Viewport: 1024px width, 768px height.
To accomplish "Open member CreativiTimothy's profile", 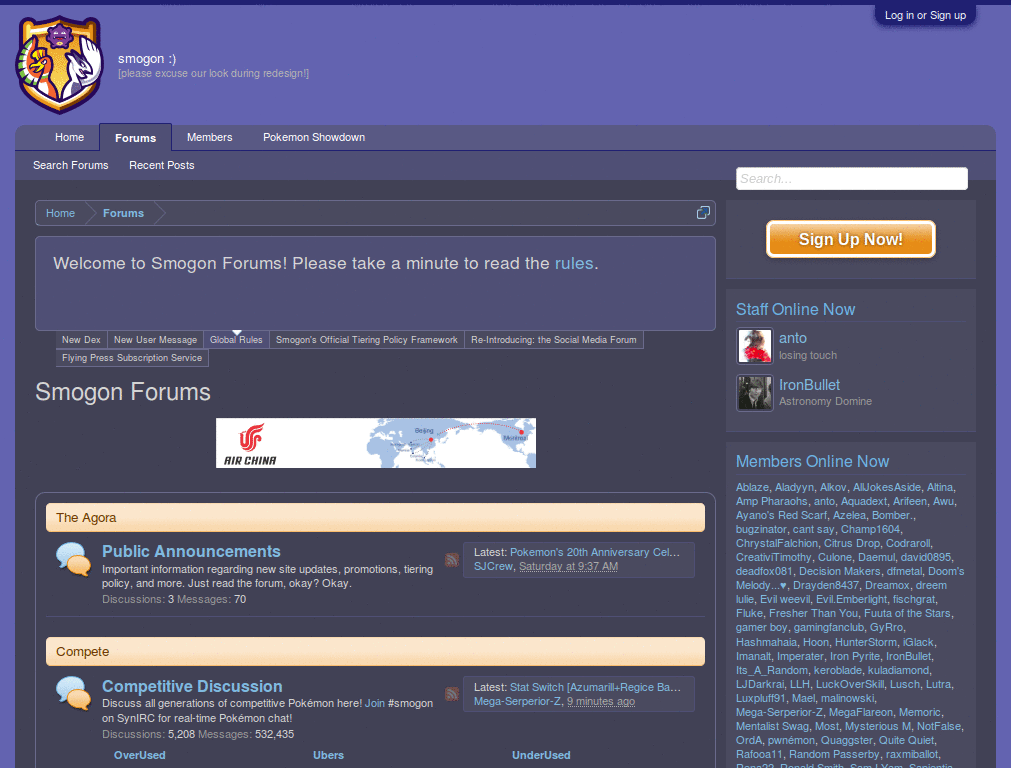I will pos(773,558).
